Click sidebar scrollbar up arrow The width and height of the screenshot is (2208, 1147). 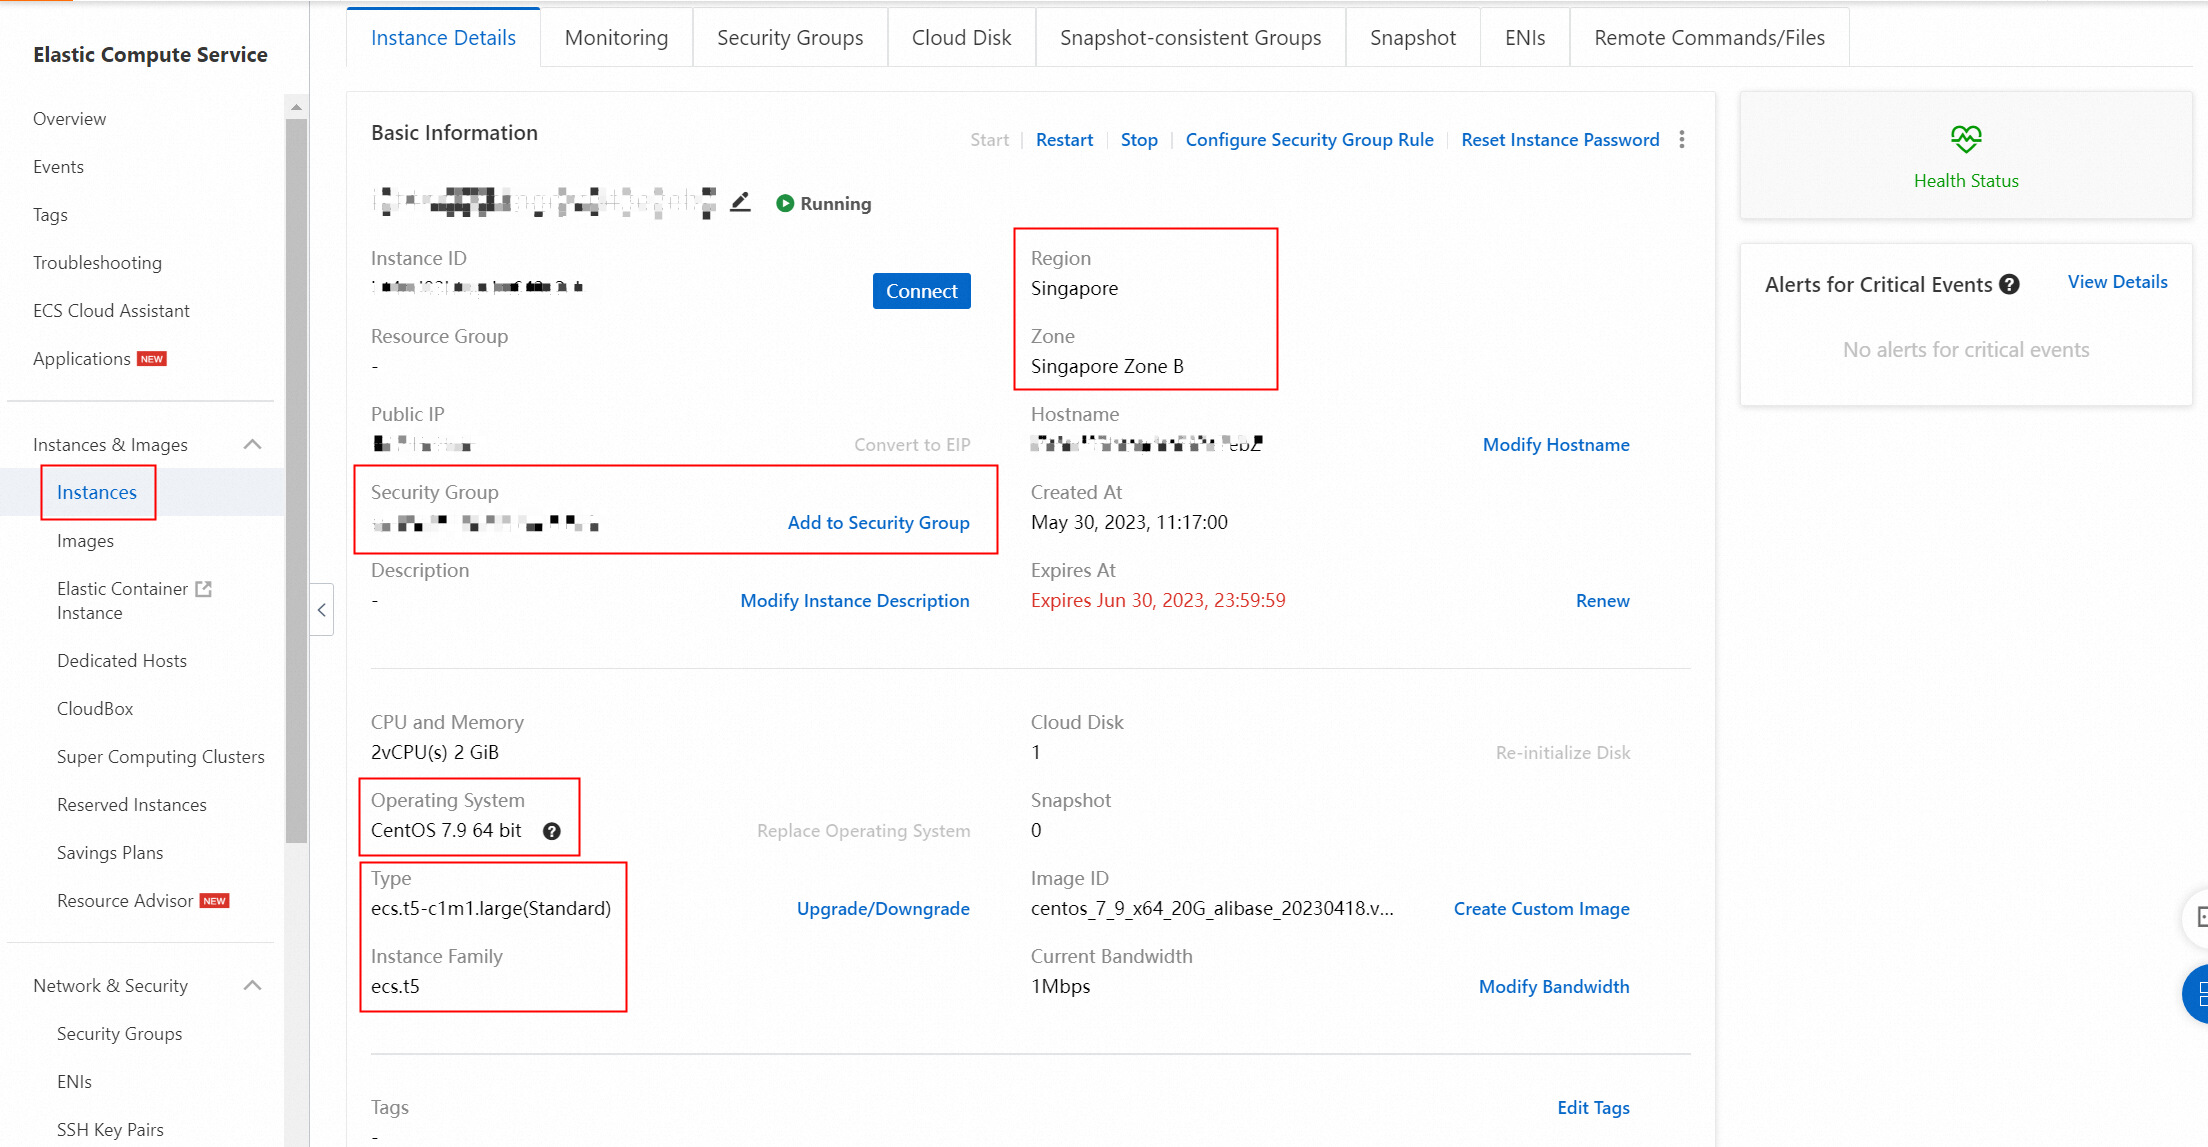[x=295, y=107]
